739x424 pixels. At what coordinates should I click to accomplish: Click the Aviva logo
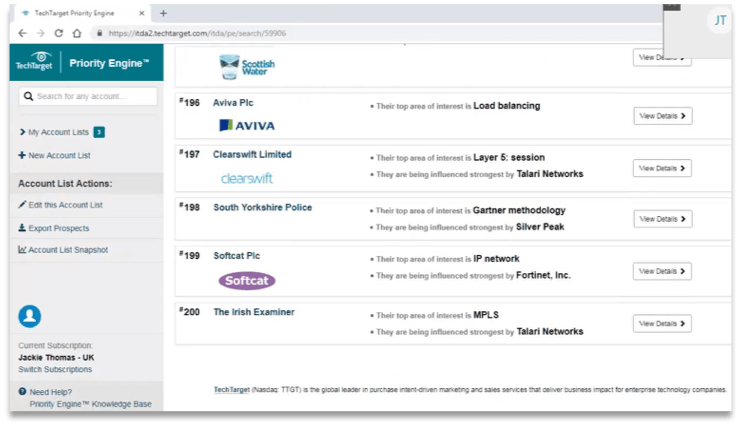coord(247,125)
